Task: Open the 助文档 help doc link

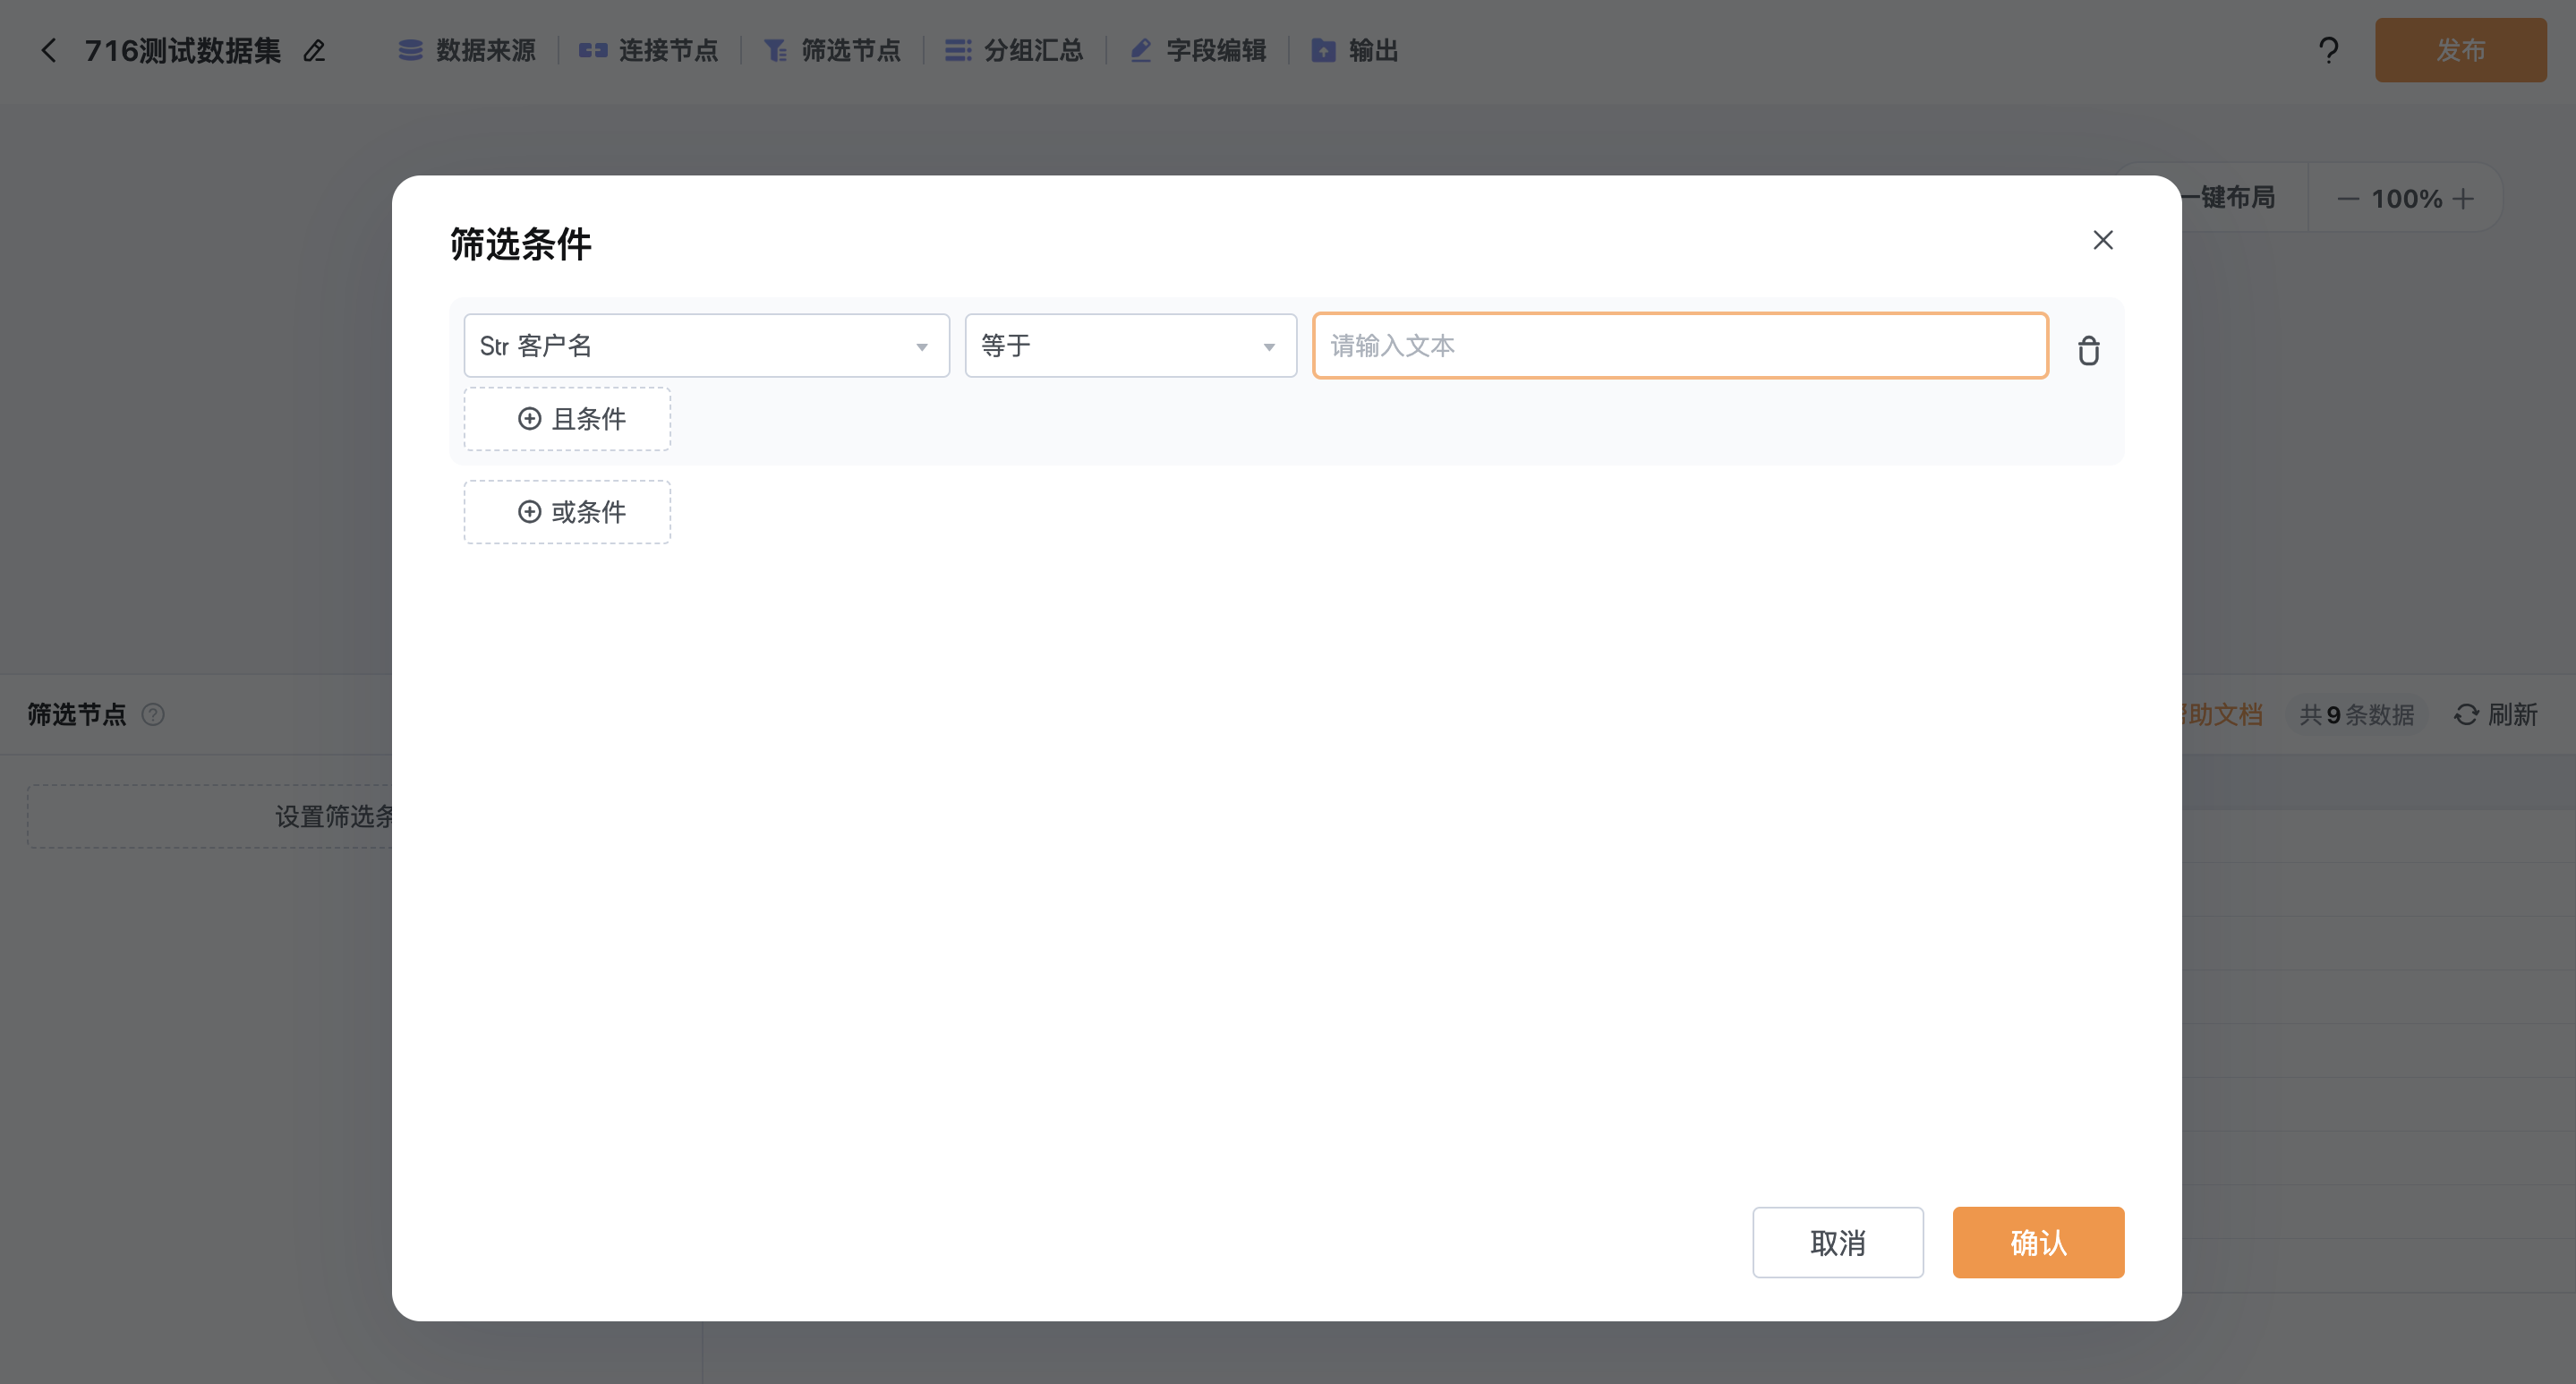Action: pyautogui.click(x=2222, y=714)
